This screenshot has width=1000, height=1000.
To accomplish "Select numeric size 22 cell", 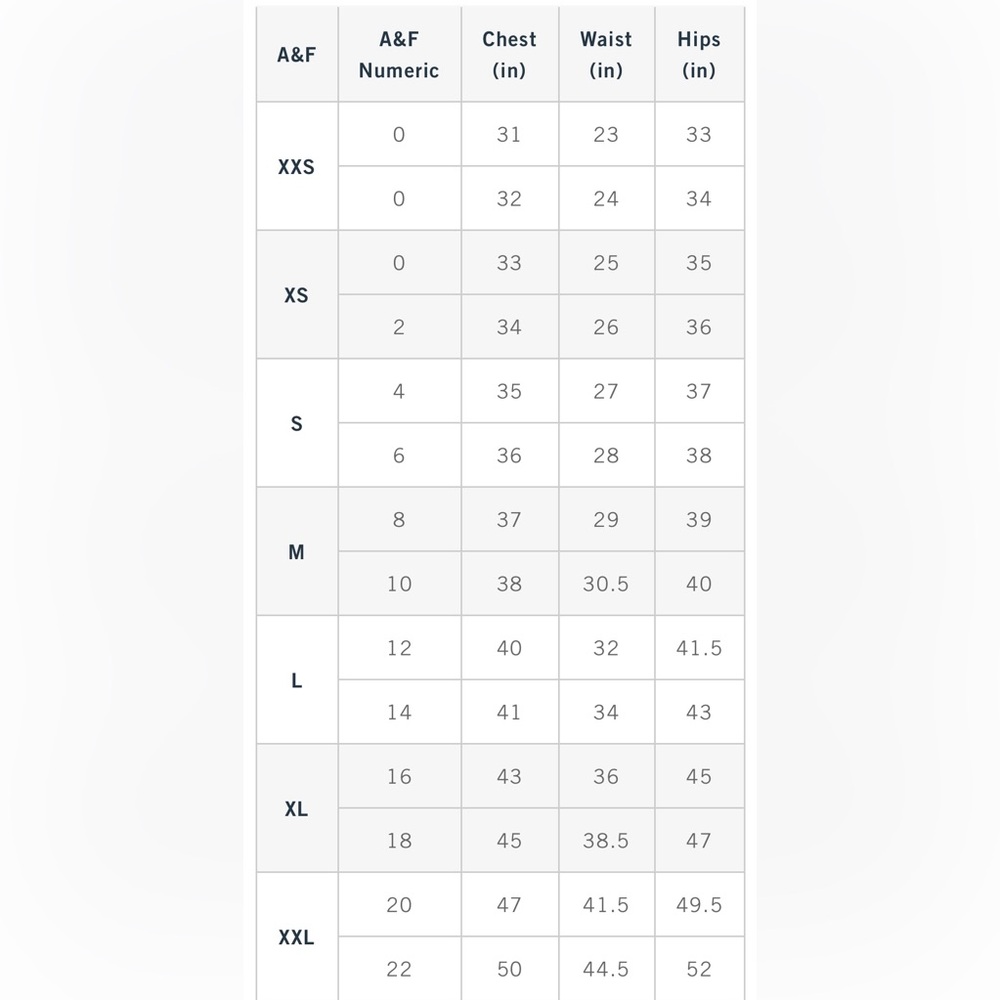I will [x=399, y=969].
